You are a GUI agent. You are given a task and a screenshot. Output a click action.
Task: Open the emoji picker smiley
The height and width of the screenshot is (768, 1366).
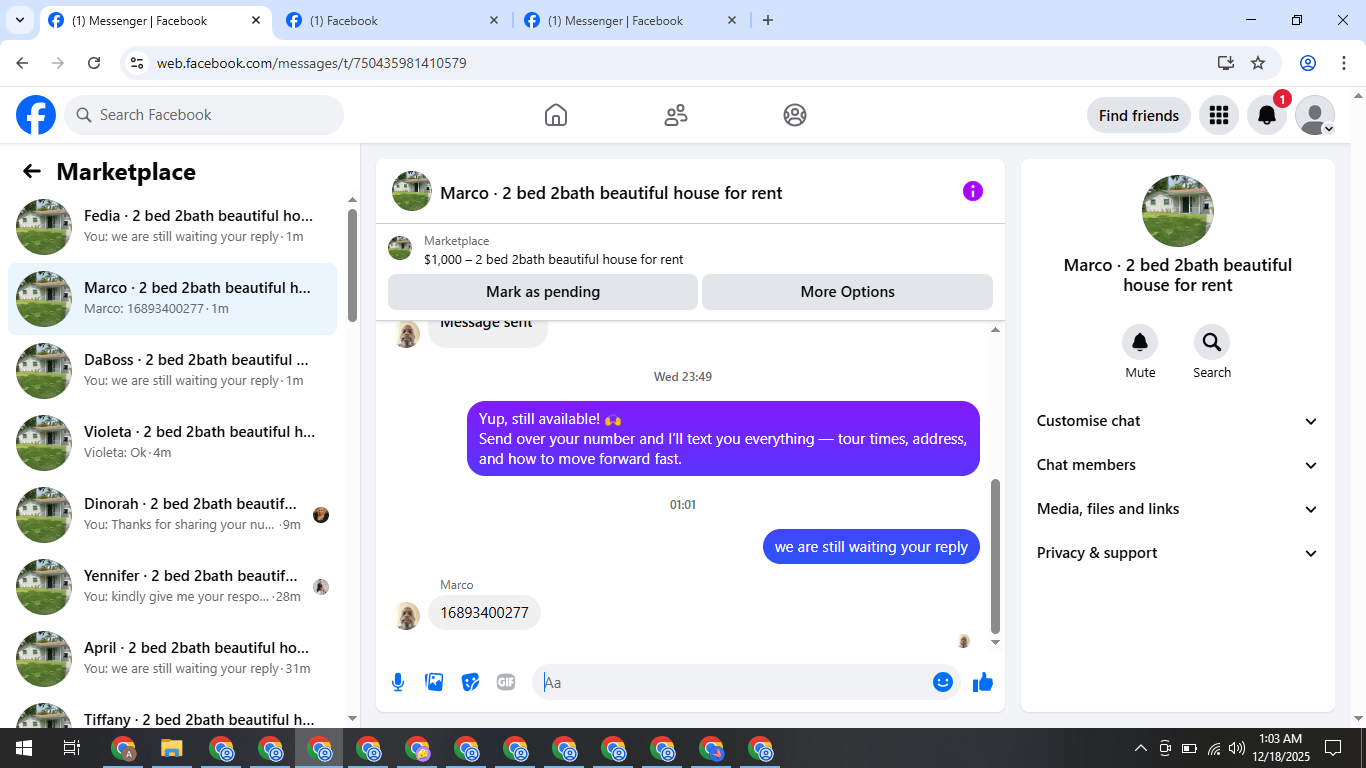pos(942,682)
